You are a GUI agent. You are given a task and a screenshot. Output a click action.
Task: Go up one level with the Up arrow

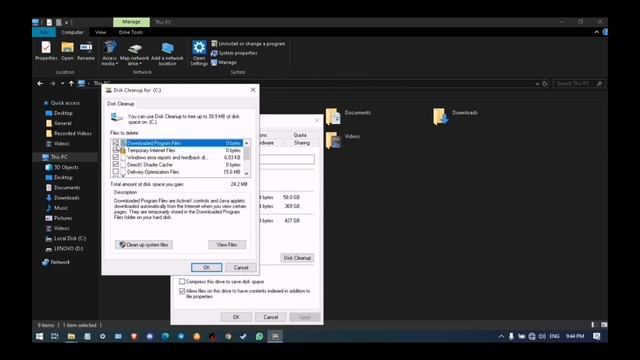(71, 83)
